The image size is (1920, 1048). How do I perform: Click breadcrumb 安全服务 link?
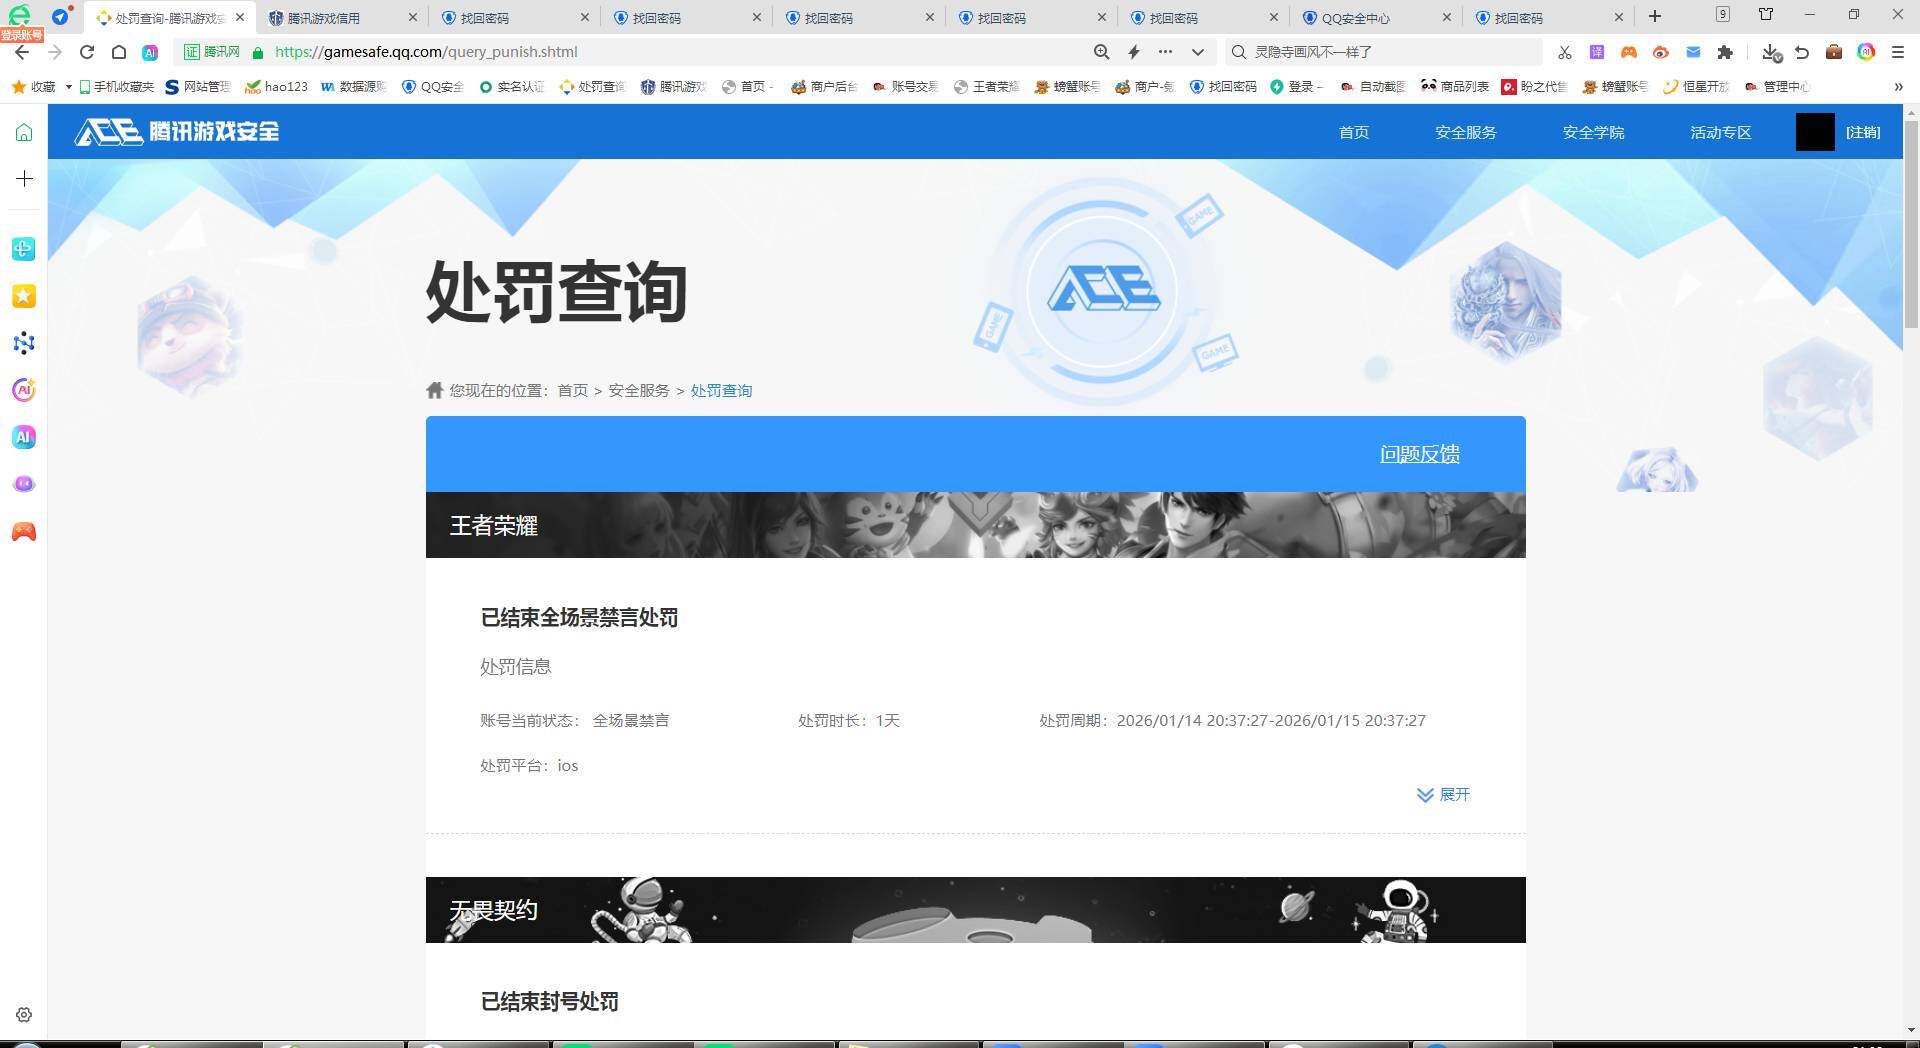coord(639,390)
